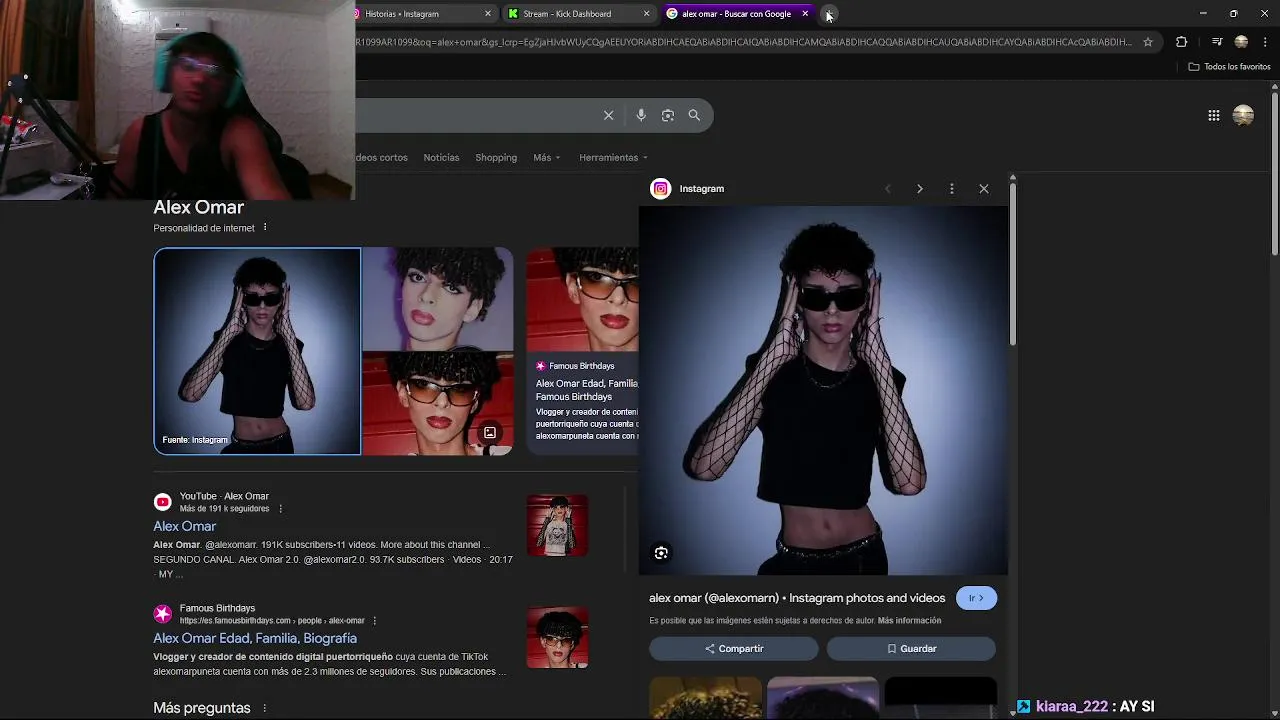
Task: Go to the next image in the panel
Action: point(919,189)
